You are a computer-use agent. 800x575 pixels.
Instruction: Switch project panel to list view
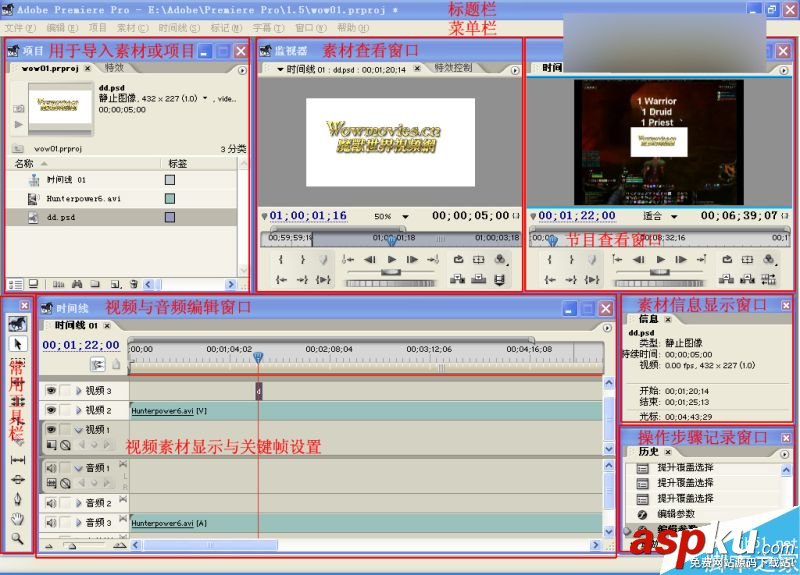pyautogui.click(x=16, y=284)
